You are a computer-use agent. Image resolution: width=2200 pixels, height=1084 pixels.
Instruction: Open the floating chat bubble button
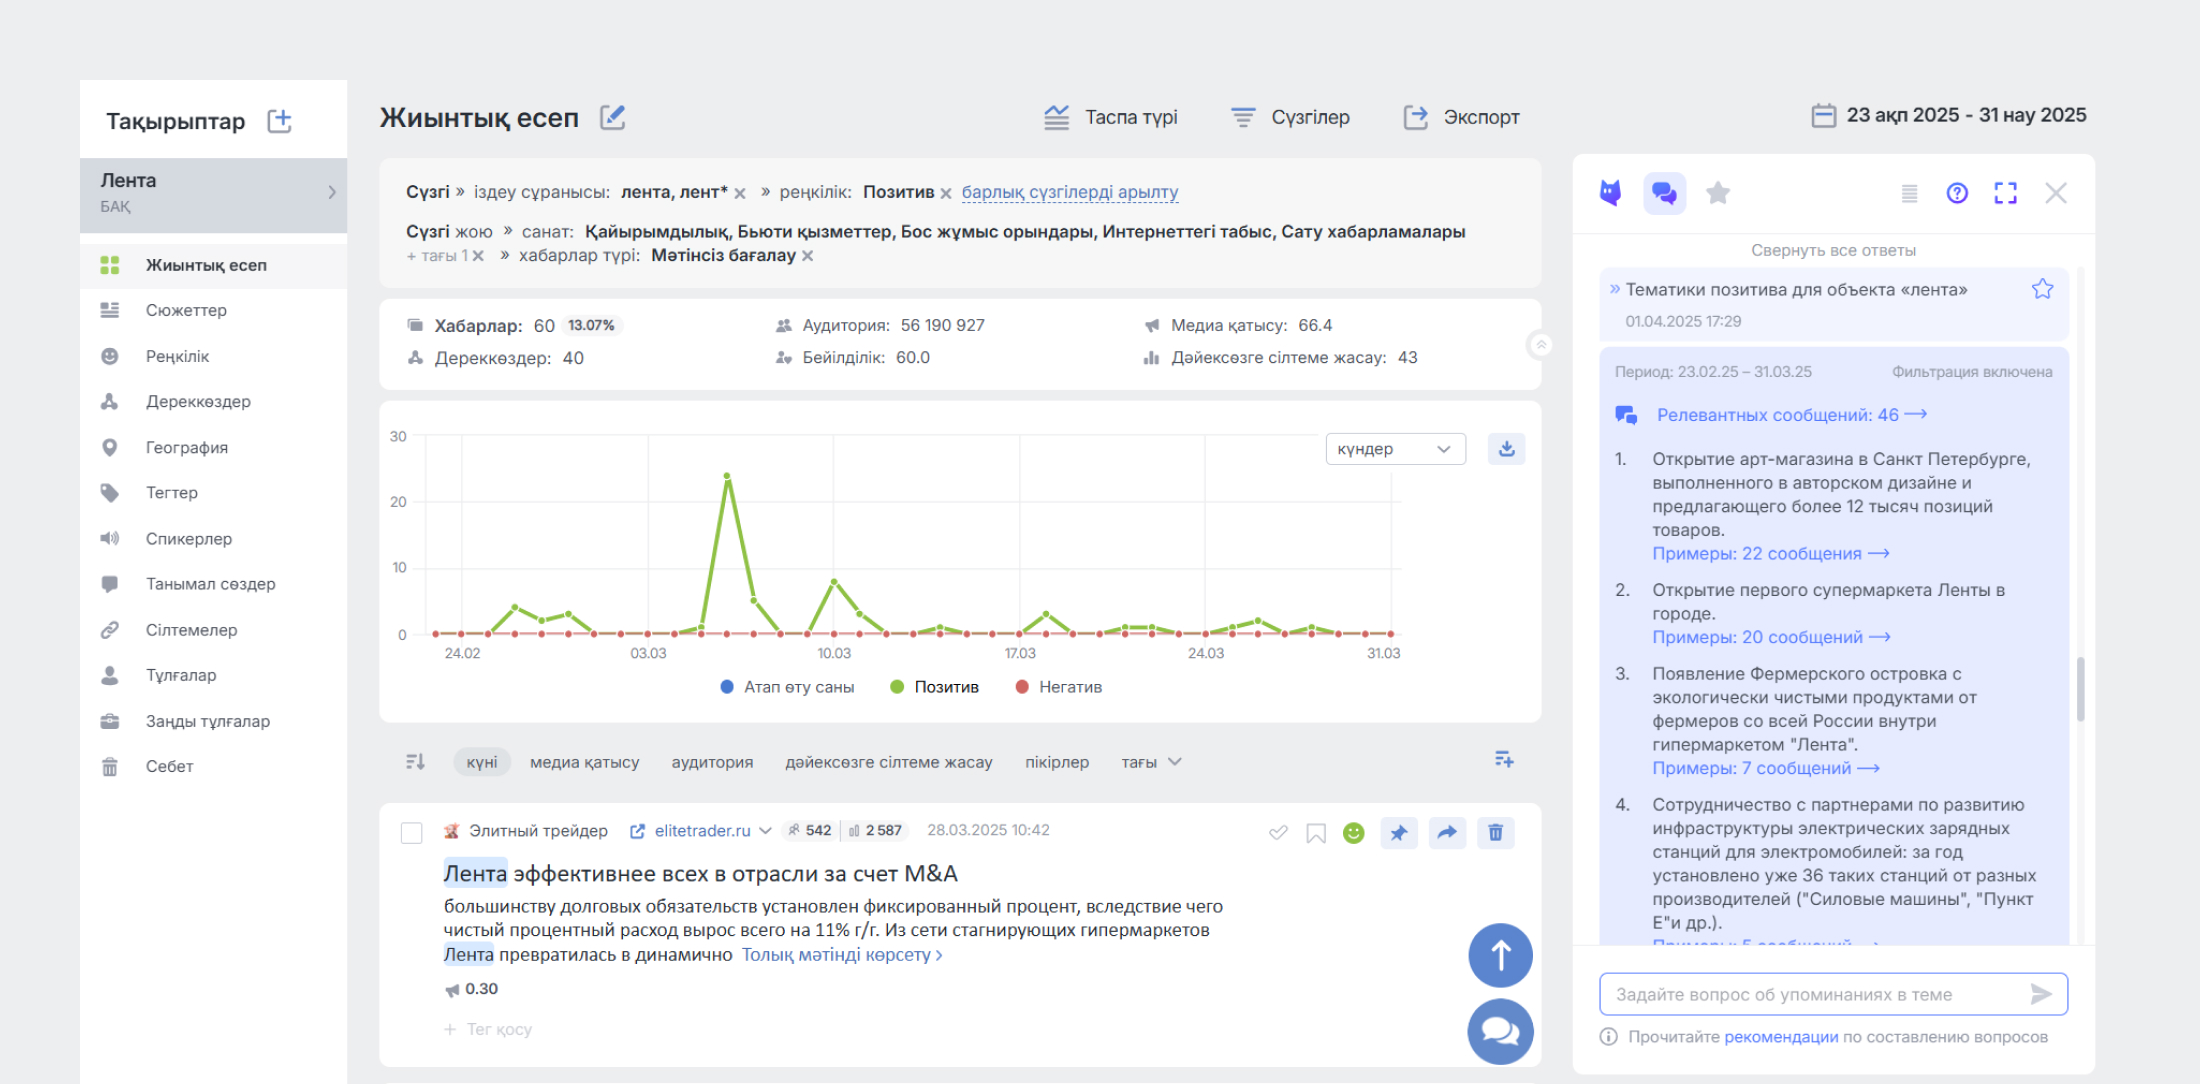tap(1500, 1031)
